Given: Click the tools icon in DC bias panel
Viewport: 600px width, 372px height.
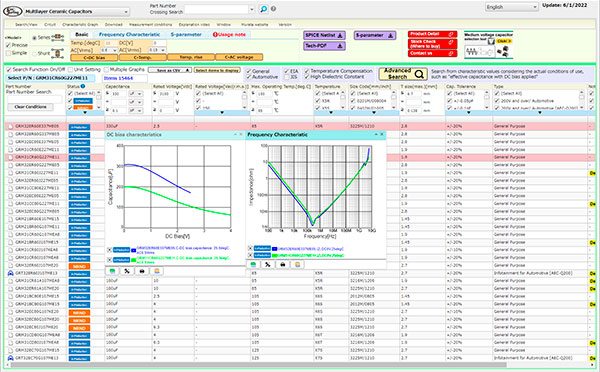Looking at the screenshot, I should (127, 271).
